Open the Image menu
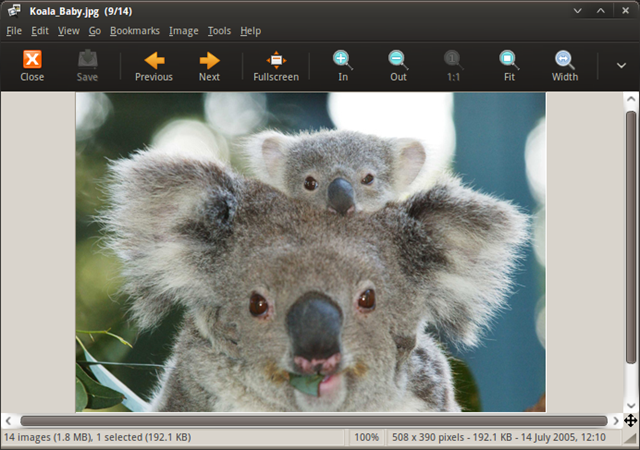The width and height of the screenshot is (640, 450). [x=184, y=31]
